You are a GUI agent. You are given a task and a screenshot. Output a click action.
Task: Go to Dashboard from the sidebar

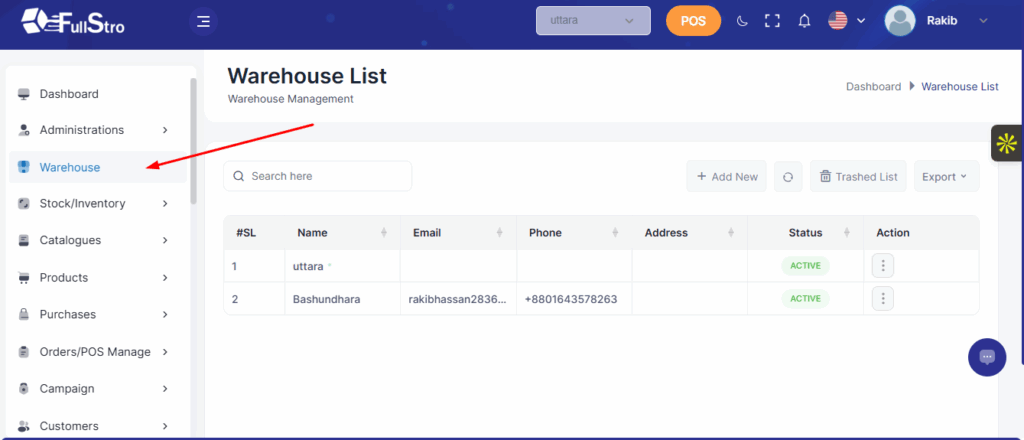[69, 94]
